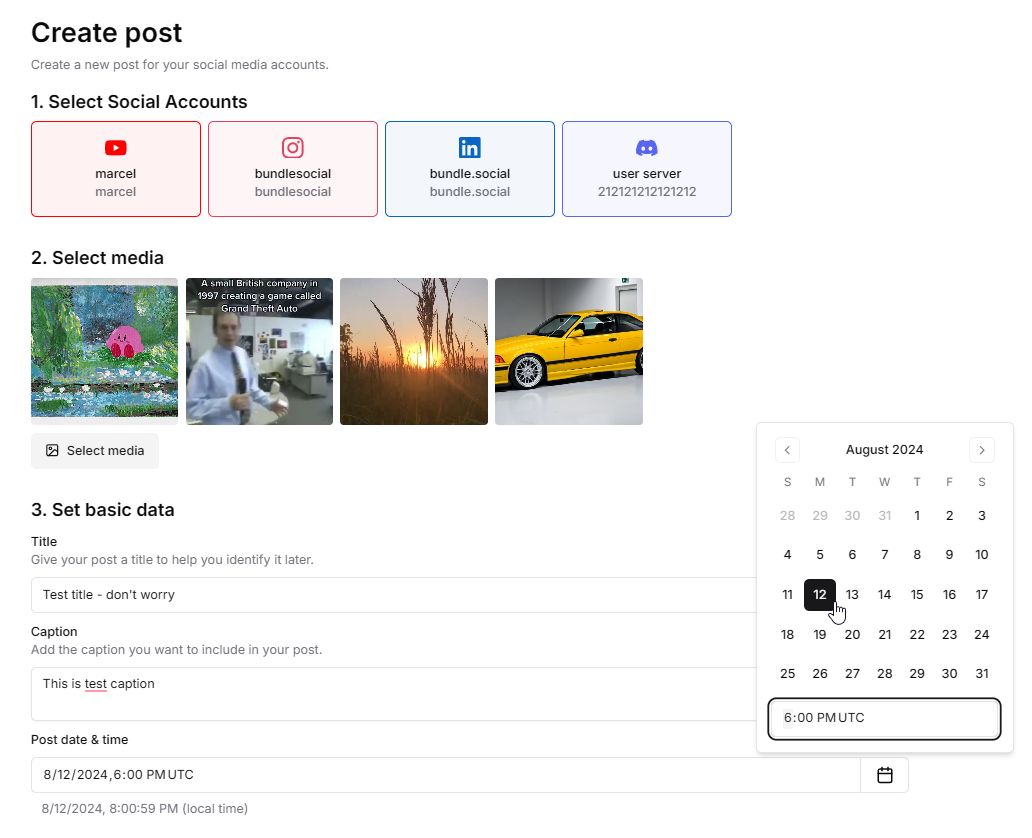Click the Select media button

pyautogui.click(x=95, y=451)
